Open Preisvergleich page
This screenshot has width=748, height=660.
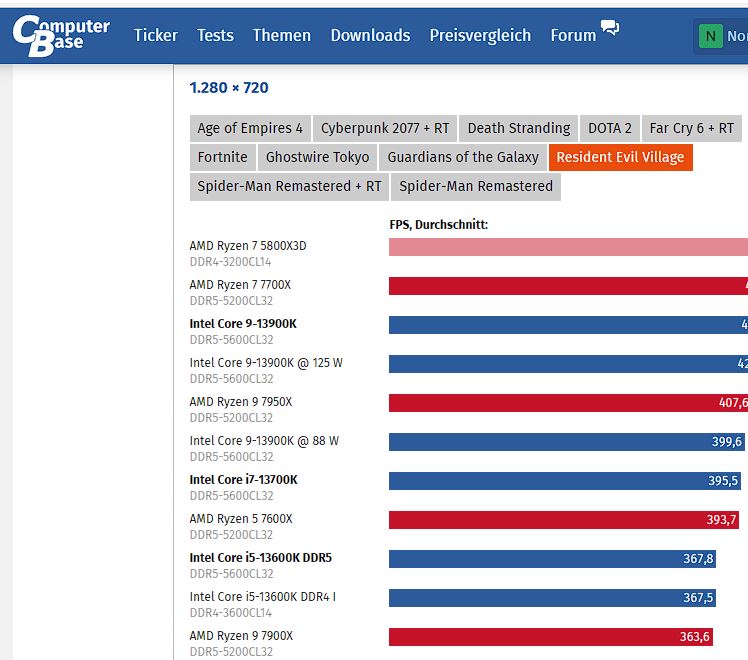point(480,35)
